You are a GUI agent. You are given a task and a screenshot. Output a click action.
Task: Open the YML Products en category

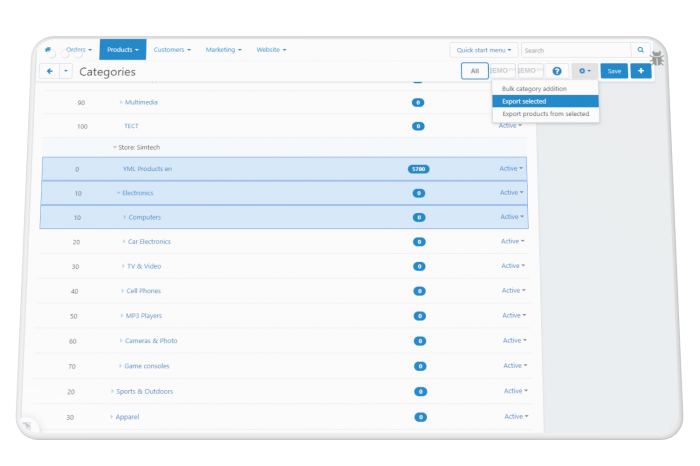point(147,169)
